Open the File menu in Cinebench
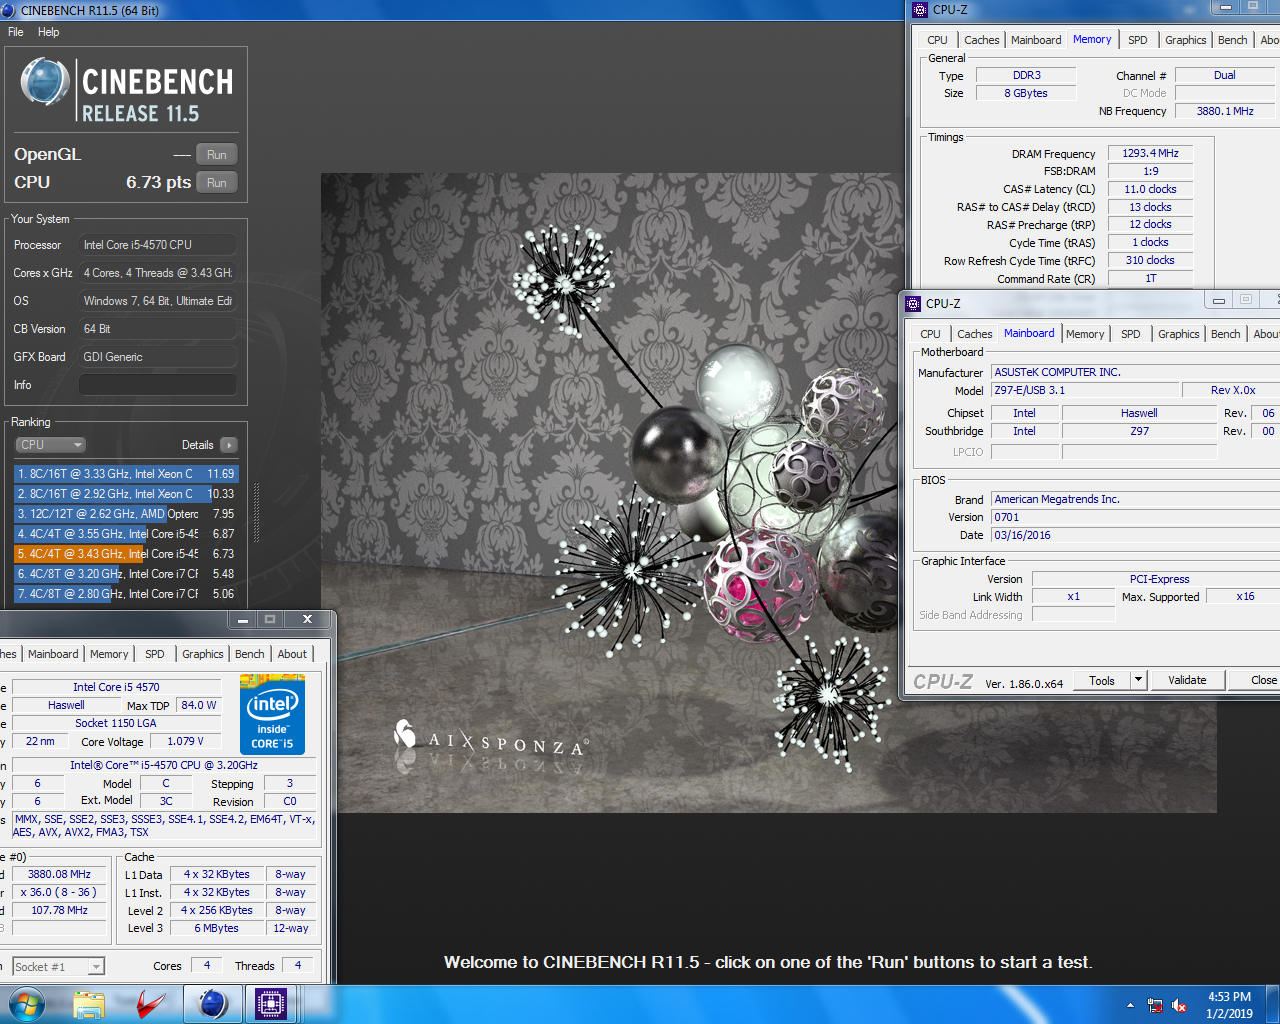This screenshot has height=1024, width=1280. (x=16, y=32)
